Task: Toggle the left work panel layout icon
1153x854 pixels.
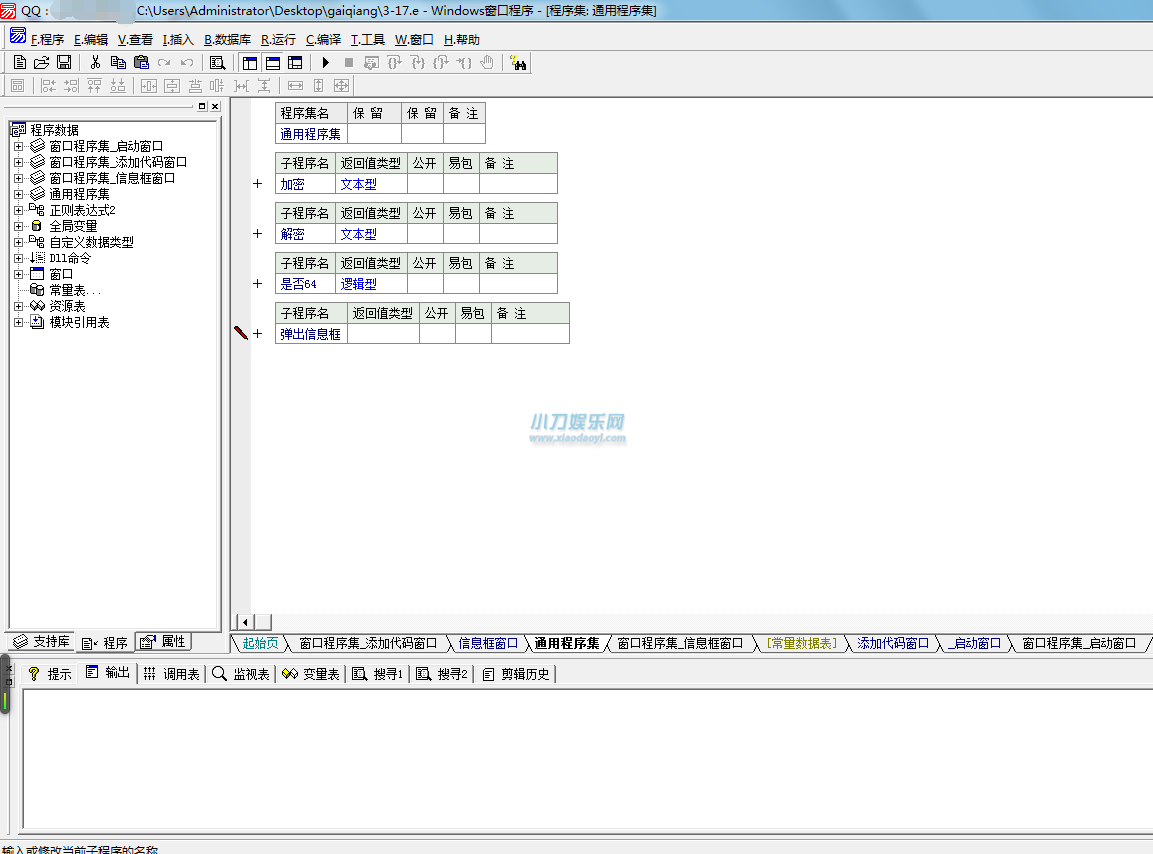Action: tap(250, 63)
